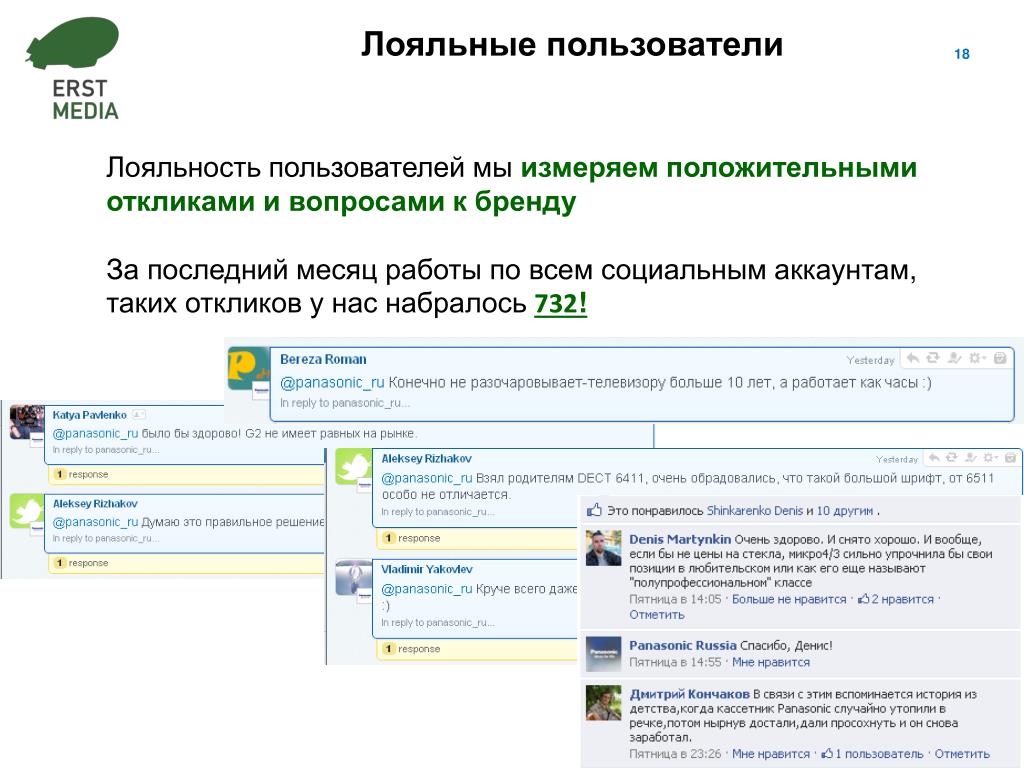
Task: Click the Erst Media zeppelin logo
Action: pos(72,44)
